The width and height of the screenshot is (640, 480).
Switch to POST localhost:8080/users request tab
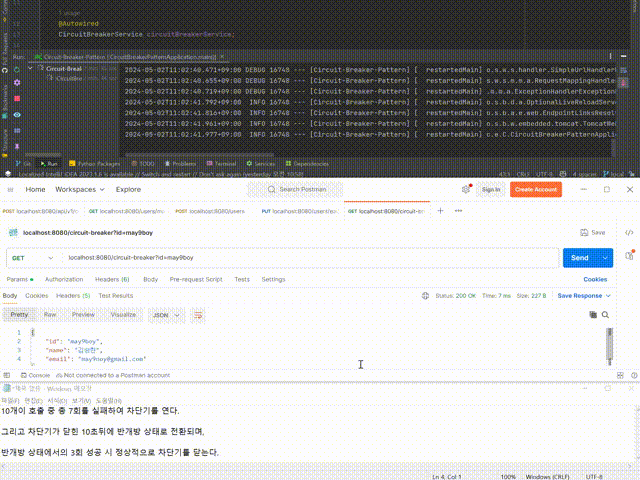(x=210, y=211)
